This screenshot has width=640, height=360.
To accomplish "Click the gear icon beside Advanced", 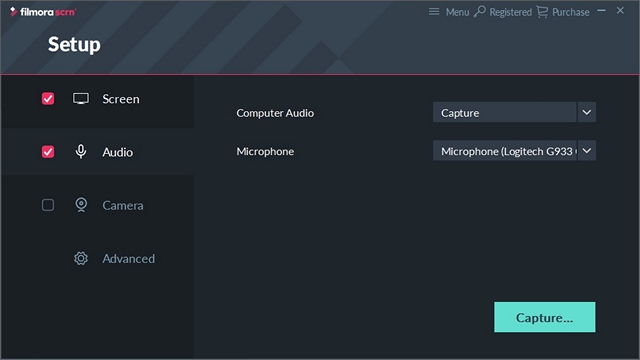I will click(81, 258).
